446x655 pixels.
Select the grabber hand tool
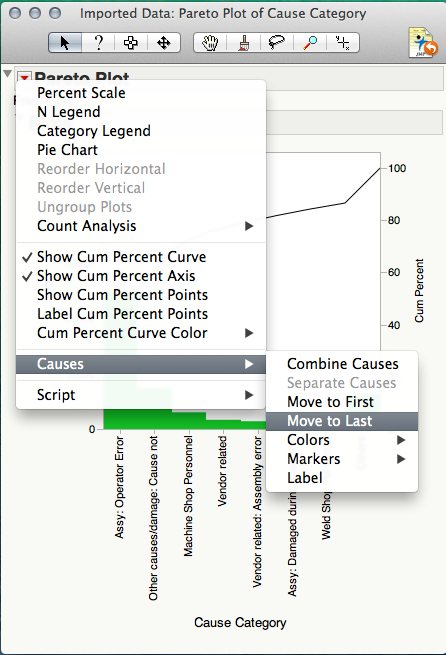tap(210, 43)
